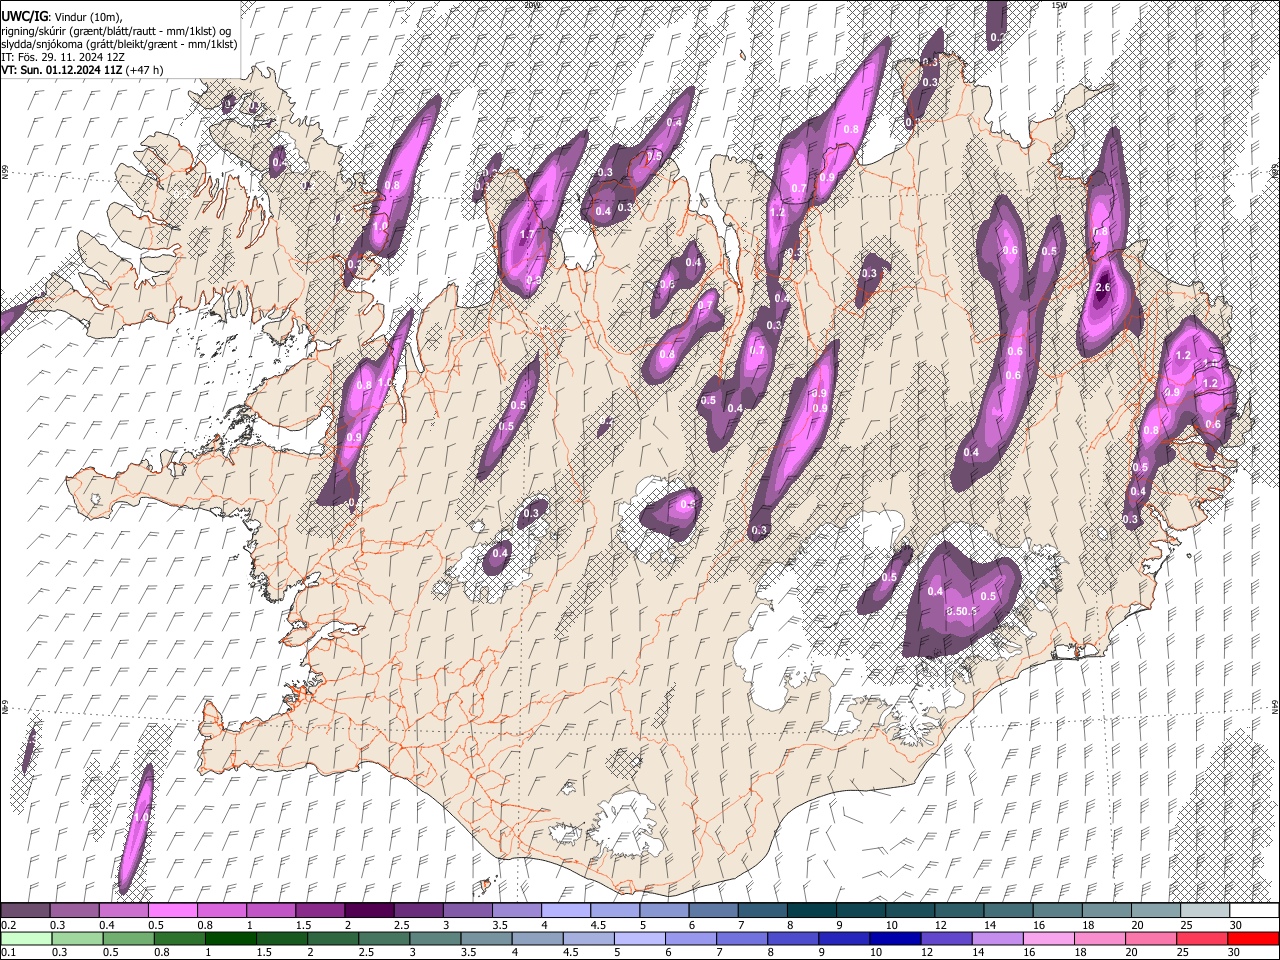Click the dark teal snow swatch between 8 and 9
Image resolution: width=1280 pixels, height=960 pixels.
point(812,911)
